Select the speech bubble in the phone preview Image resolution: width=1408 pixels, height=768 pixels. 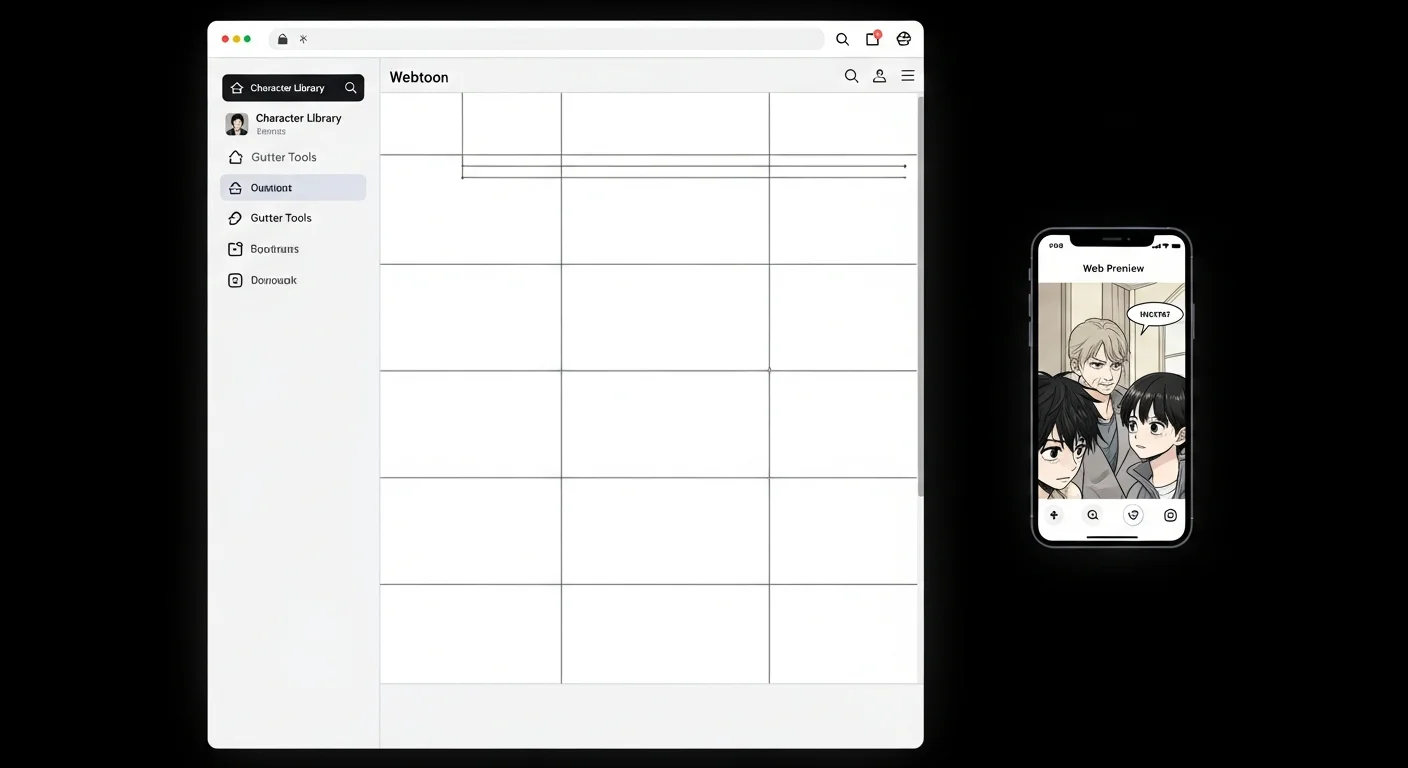pos(1155,314)
